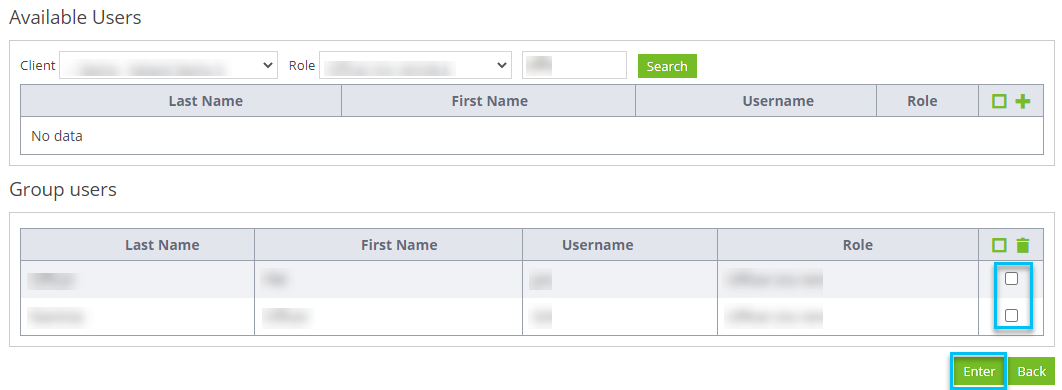Check the second group user's checkbox
This screenshot has width=1062, height=390.
[1011, 315]
